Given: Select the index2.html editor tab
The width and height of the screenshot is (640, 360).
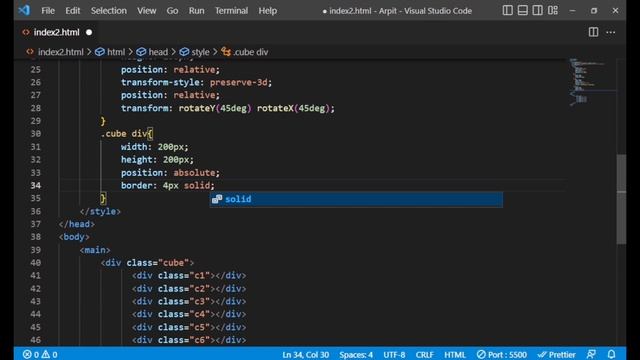Looking at the screenshot, I should tap(56, 32).
